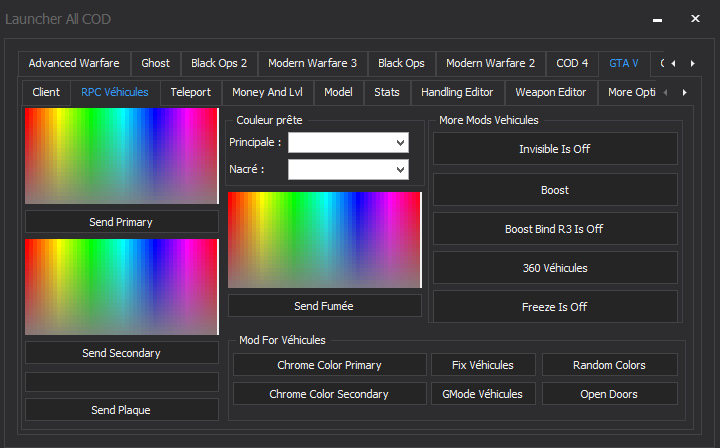Switch to Ghost tab
Screen dimensions: 720x448
coord(155,63)
